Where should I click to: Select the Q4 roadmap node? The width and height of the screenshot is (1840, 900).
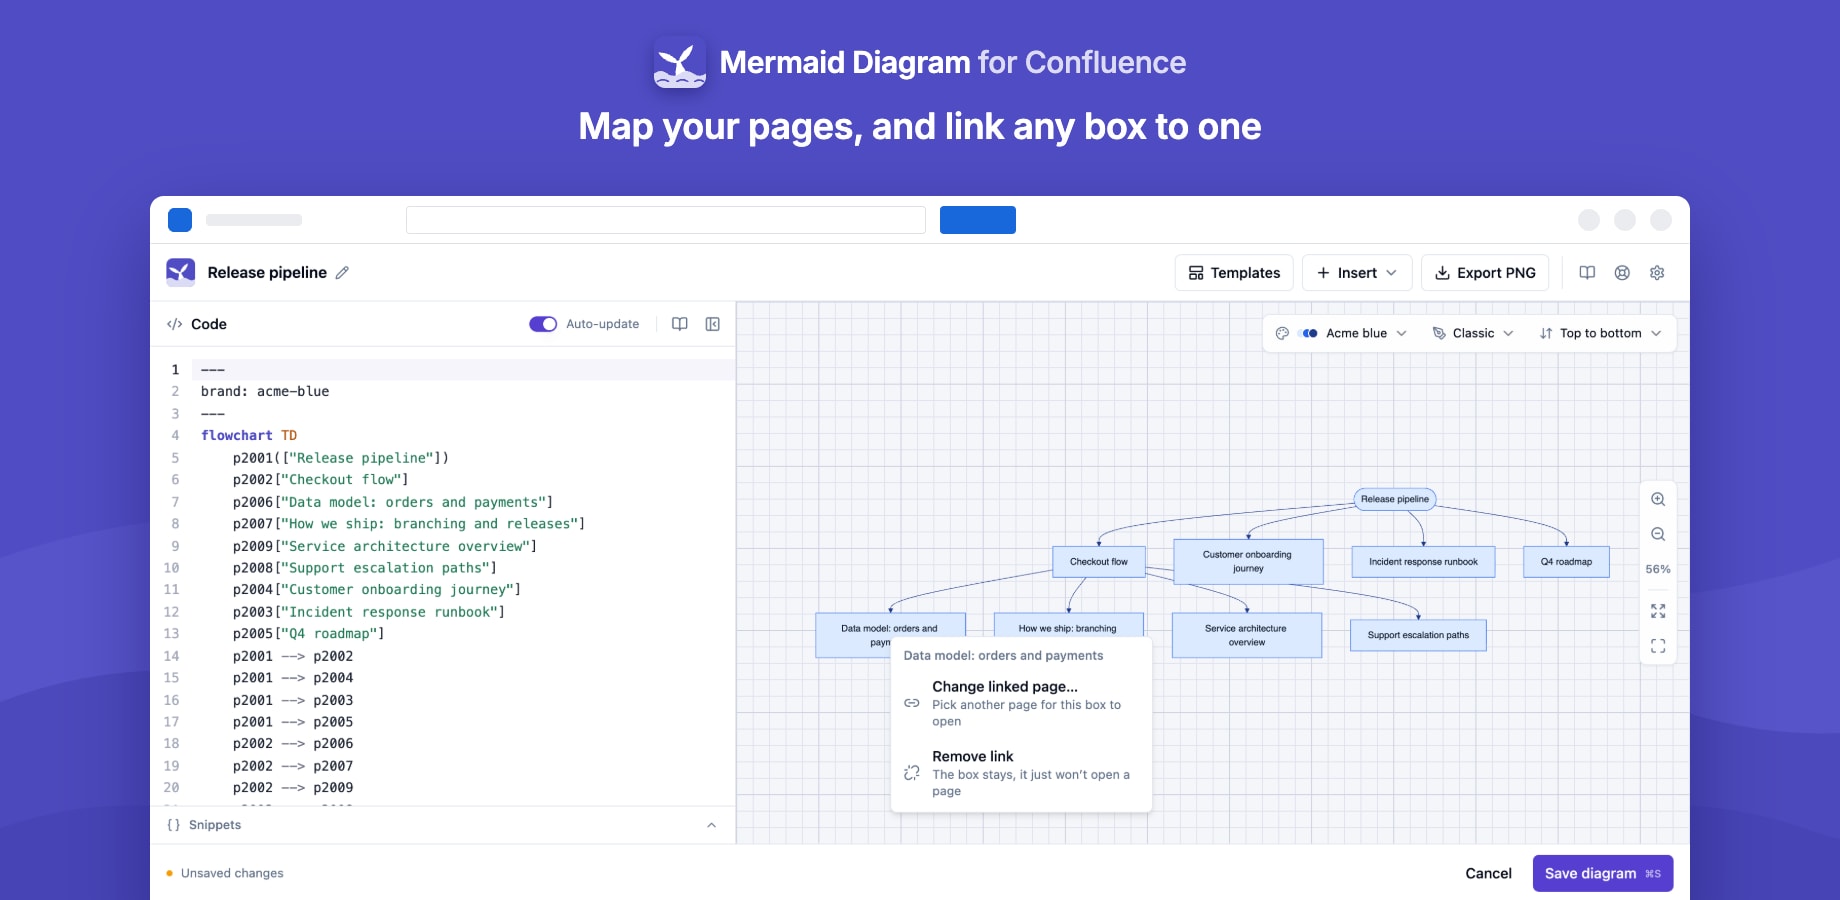[1566, 562]
